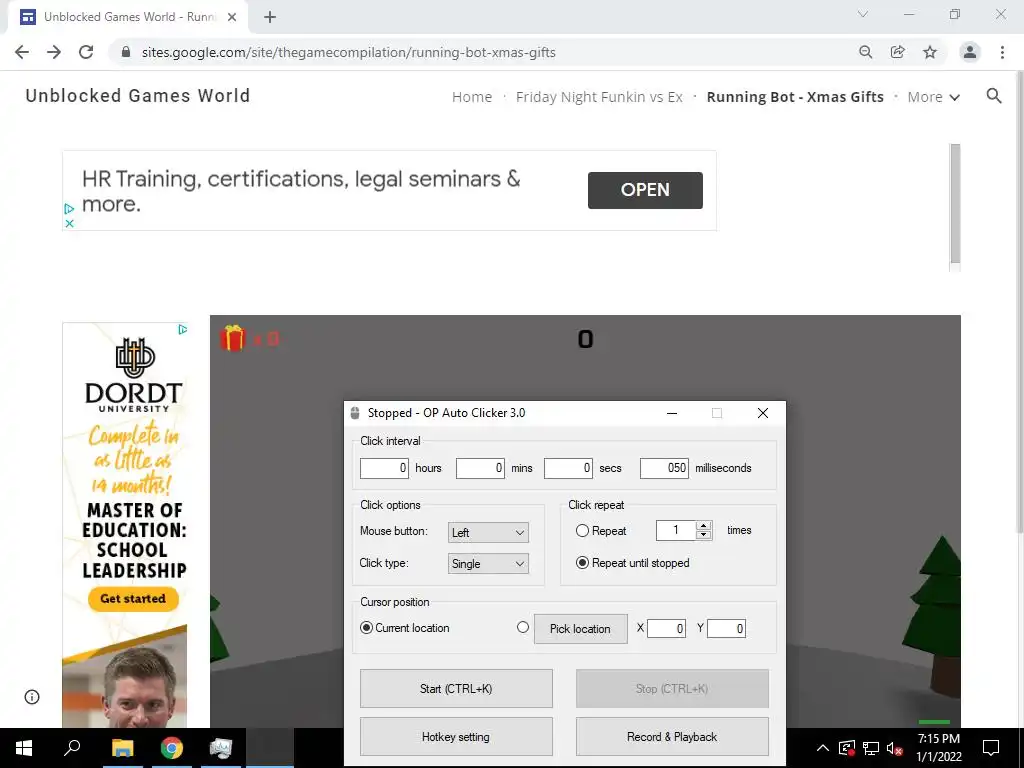Close the Unblocked Games World tab
1024x768 pixels.
coord(232,18)
